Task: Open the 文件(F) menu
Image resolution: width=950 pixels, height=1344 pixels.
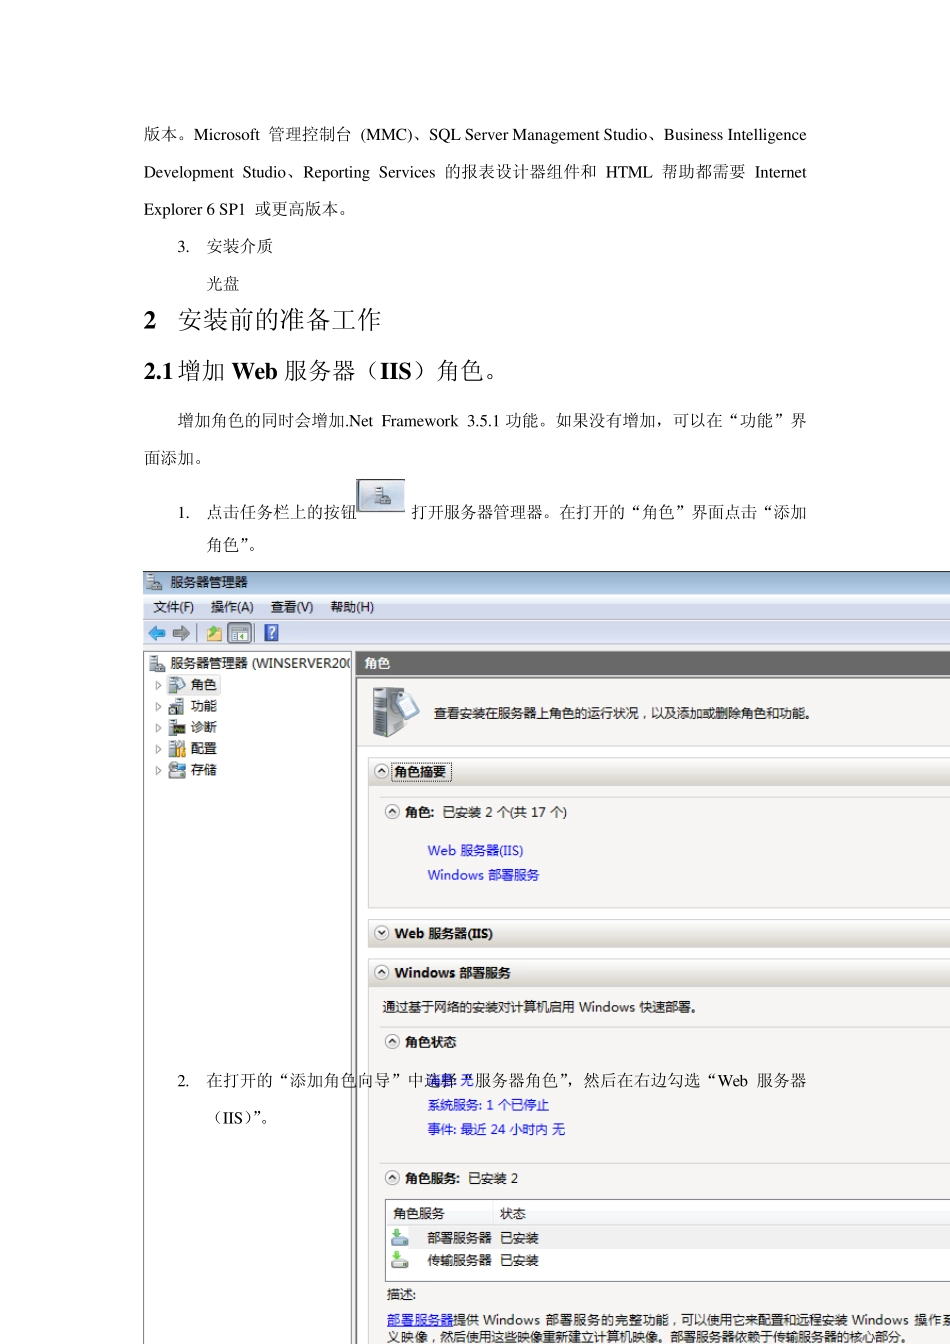Action: click(173, 607)
